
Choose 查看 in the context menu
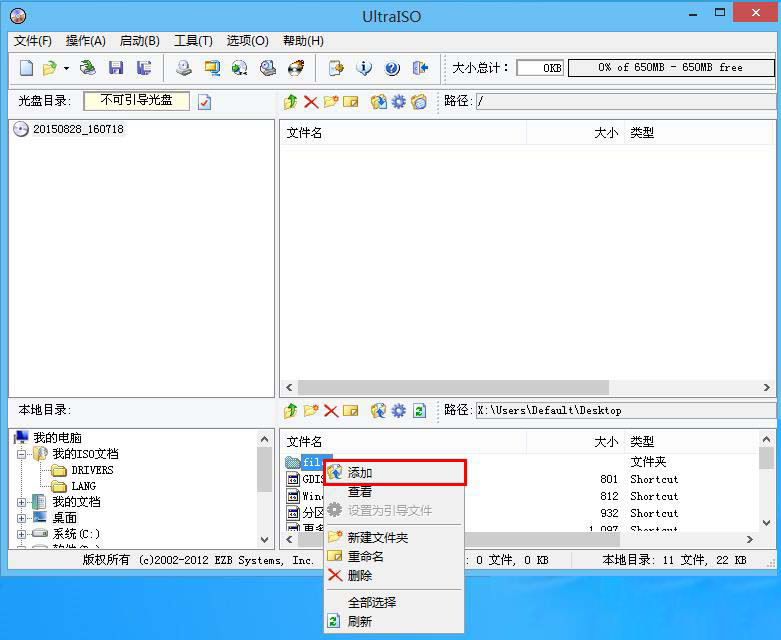click(x=393, y=492)
